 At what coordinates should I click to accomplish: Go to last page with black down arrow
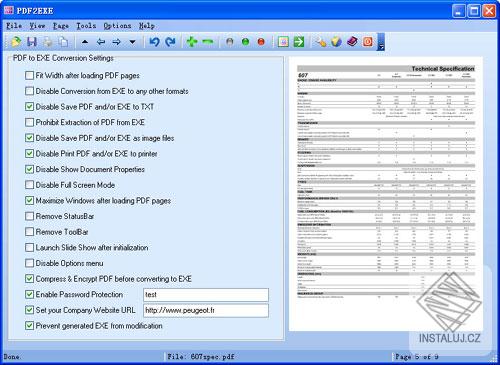132,42
